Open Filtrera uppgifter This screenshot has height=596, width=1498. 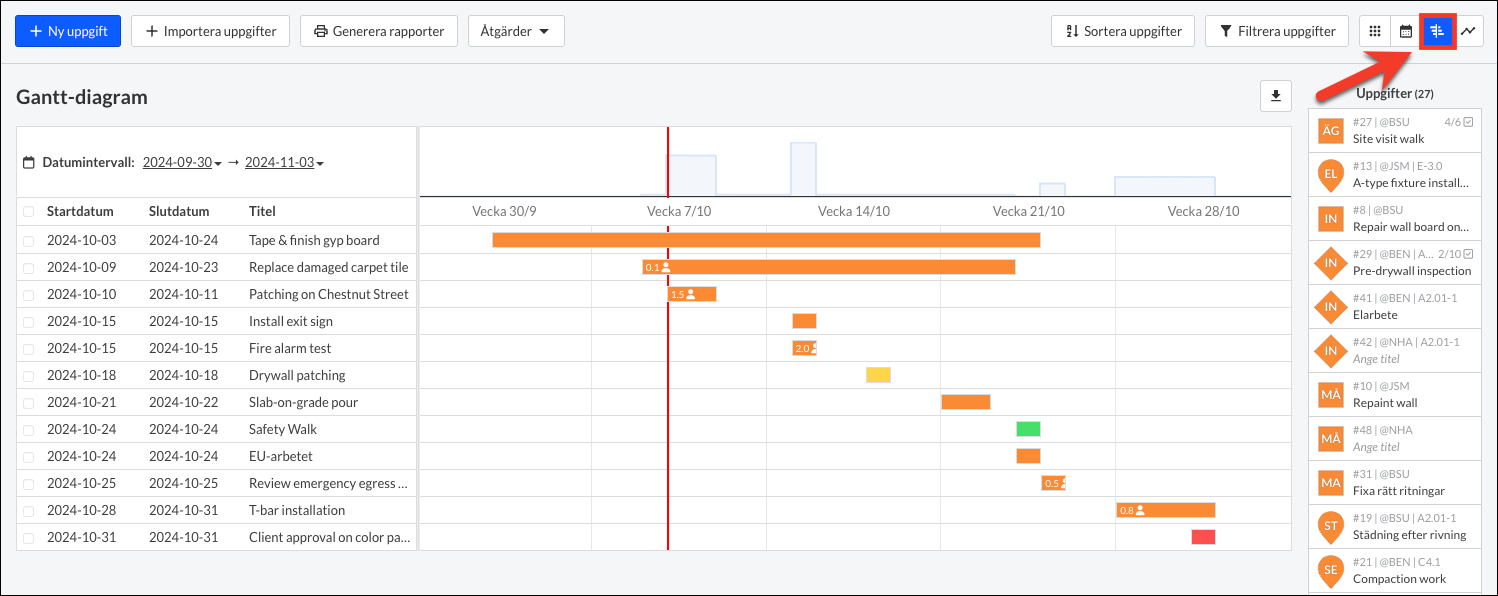(1277, 31)
